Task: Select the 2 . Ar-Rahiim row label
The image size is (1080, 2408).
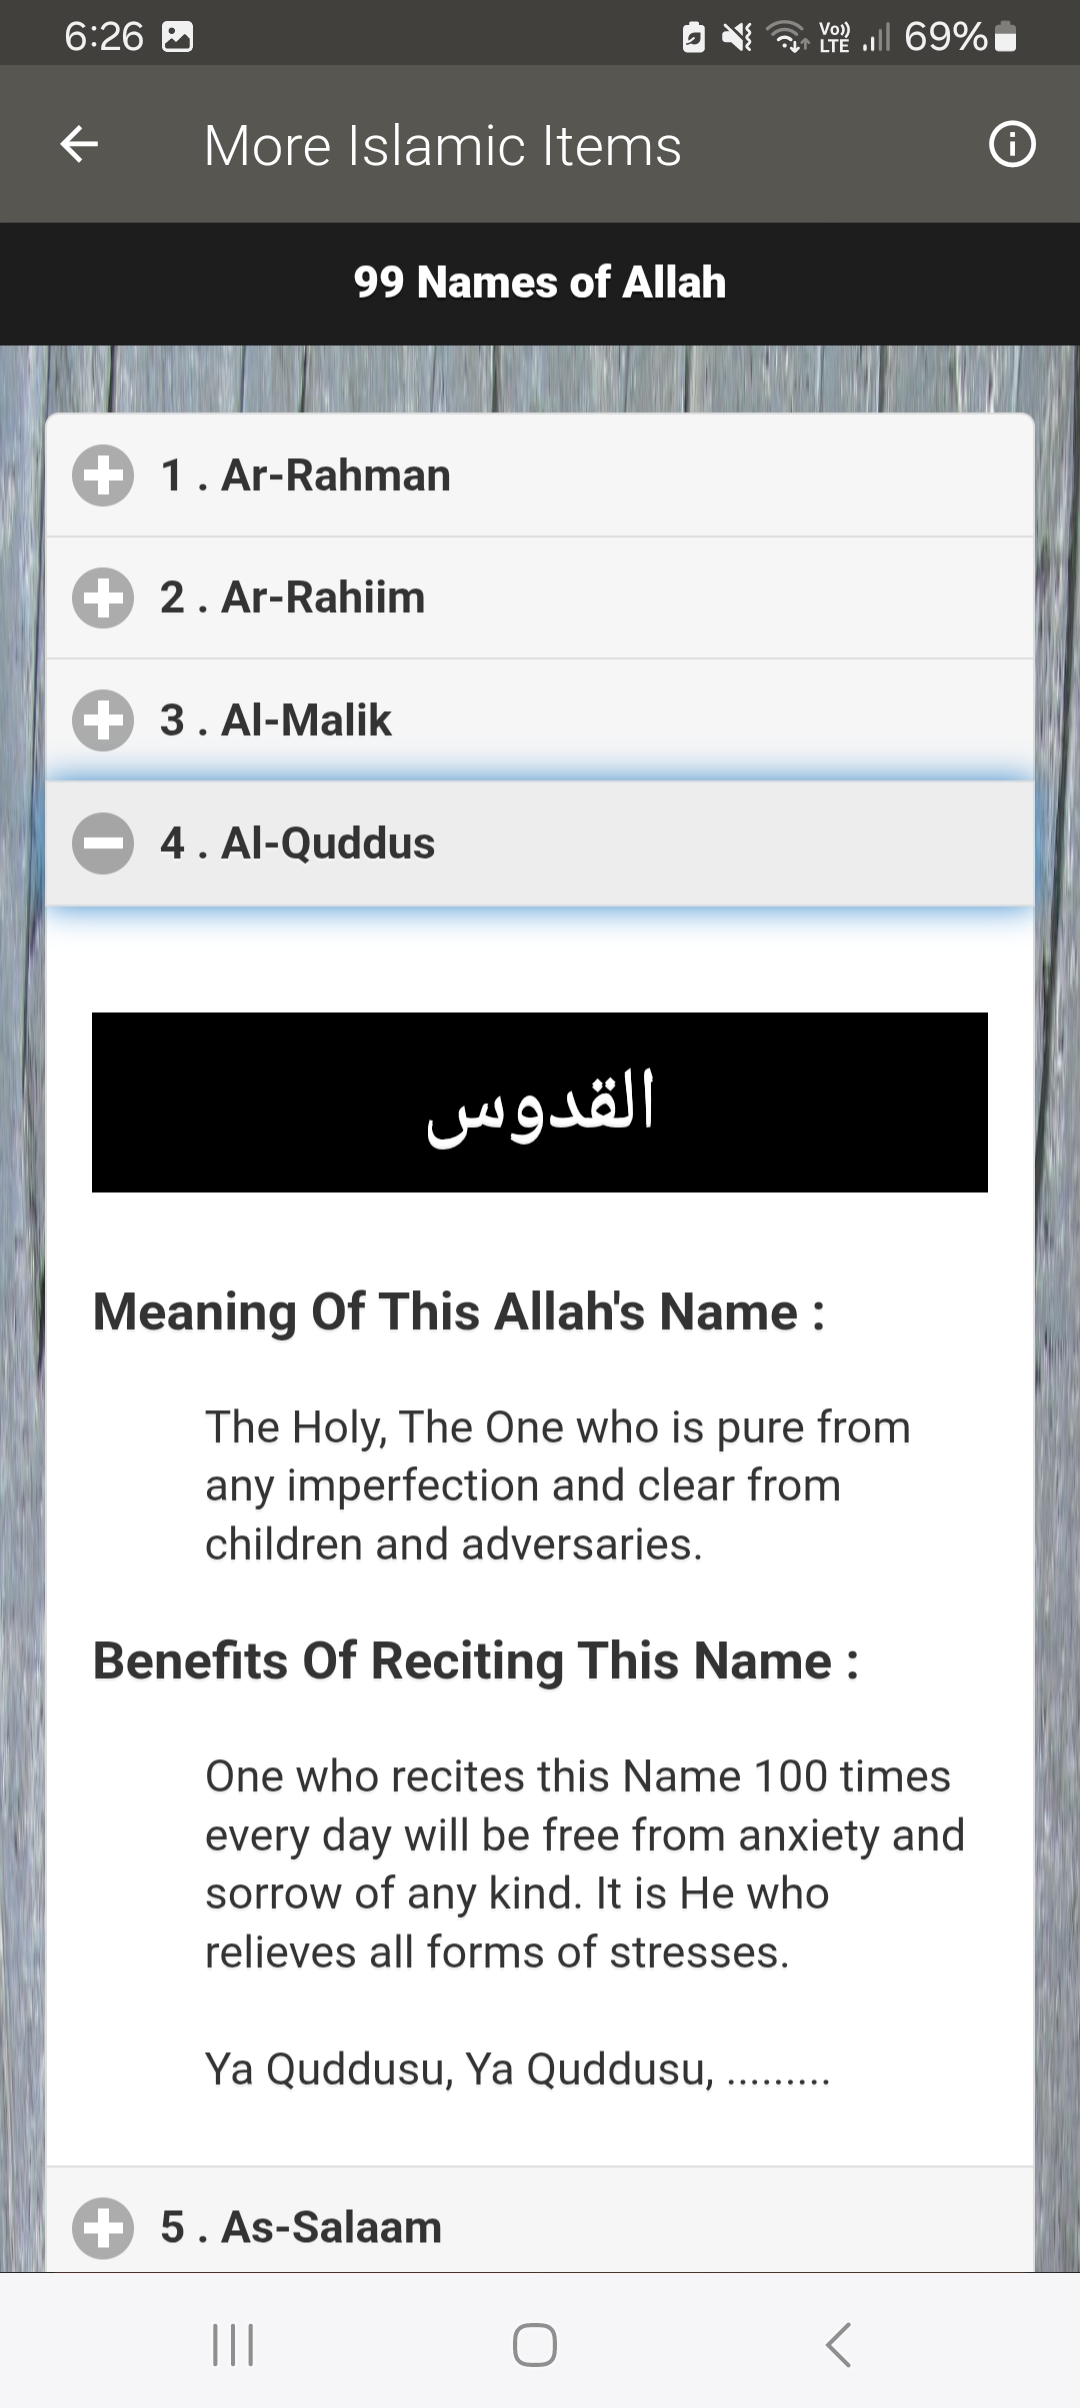Action: pos(292,597)
